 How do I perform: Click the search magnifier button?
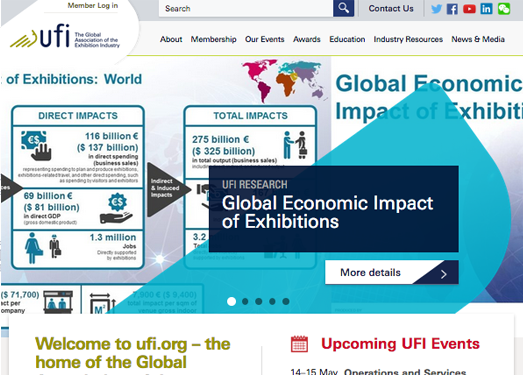343,8
